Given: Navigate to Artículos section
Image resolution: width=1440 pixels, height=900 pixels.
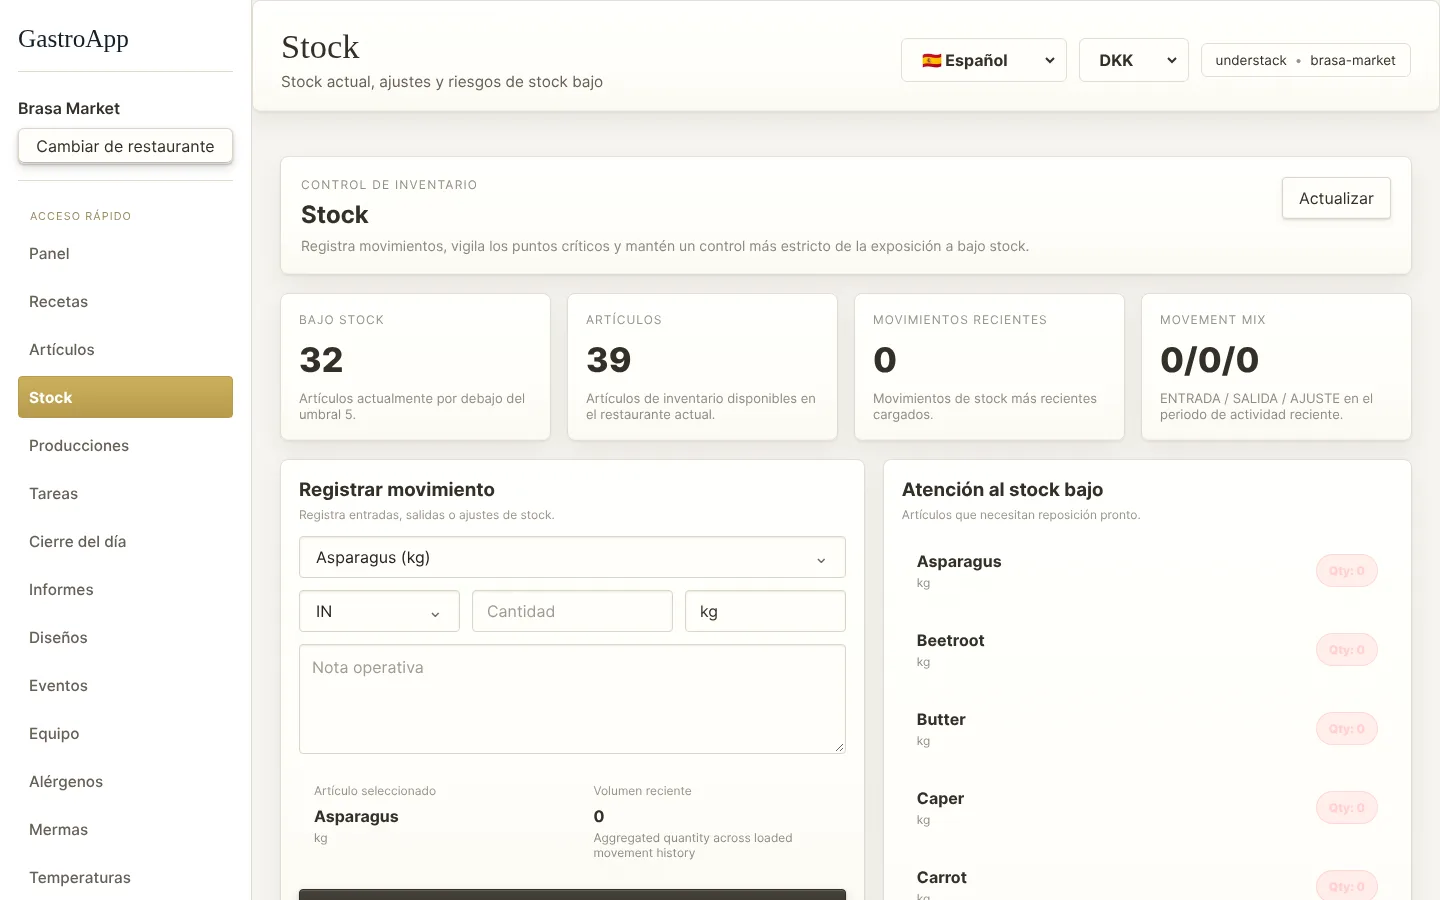Looking at the screenshot, I should point(125,350).
